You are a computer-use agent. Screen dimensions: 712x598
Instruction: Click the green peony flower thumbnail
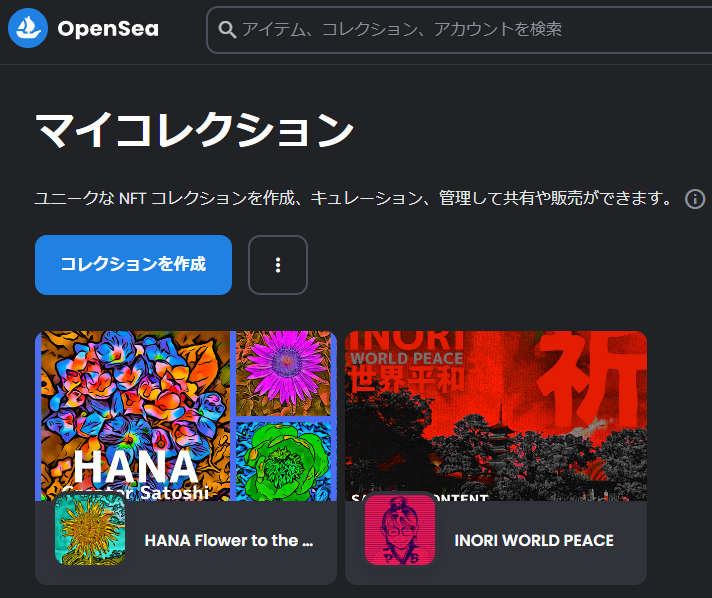283,461
